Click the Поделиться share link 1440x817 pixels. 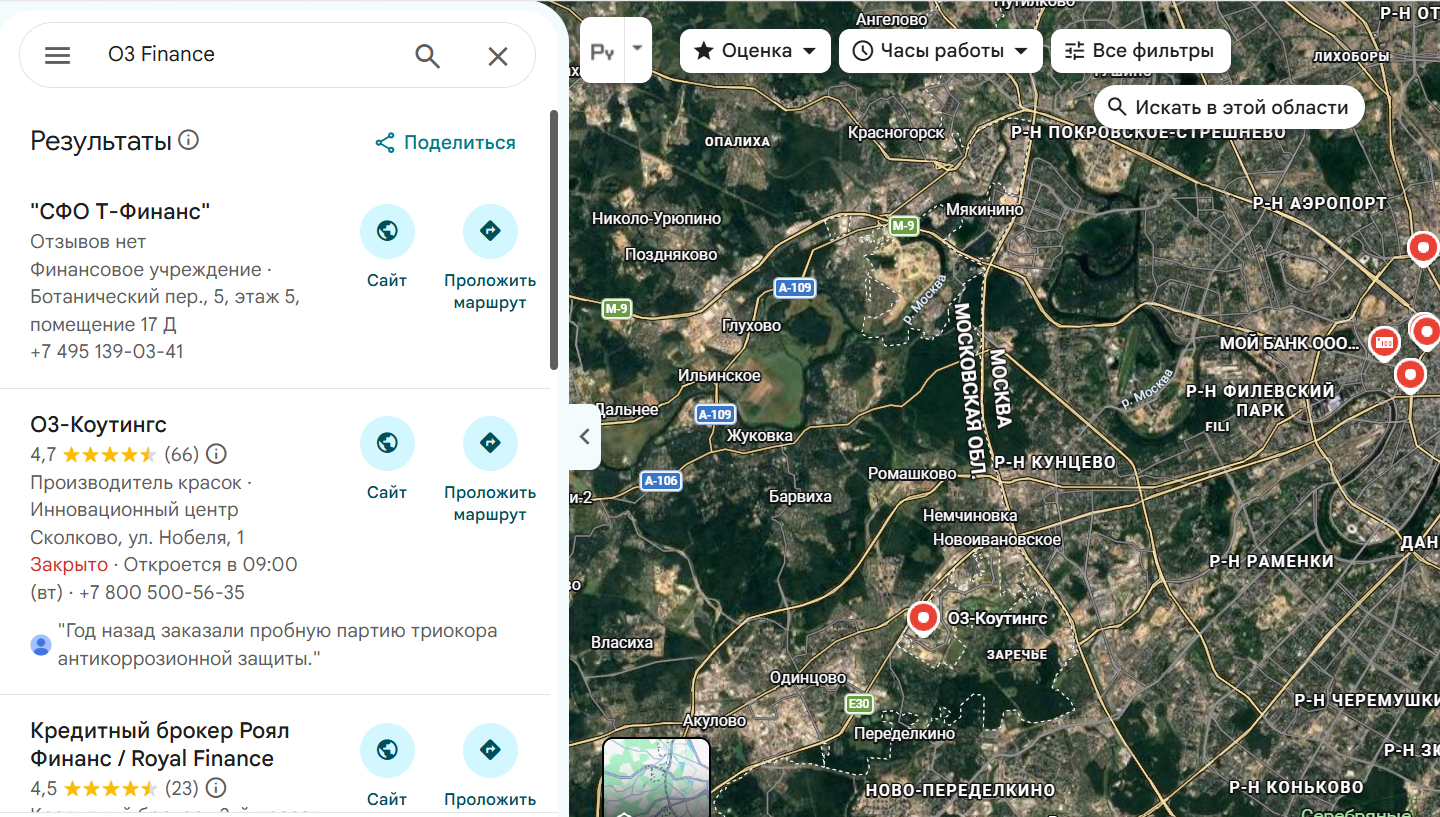point(445,143)
